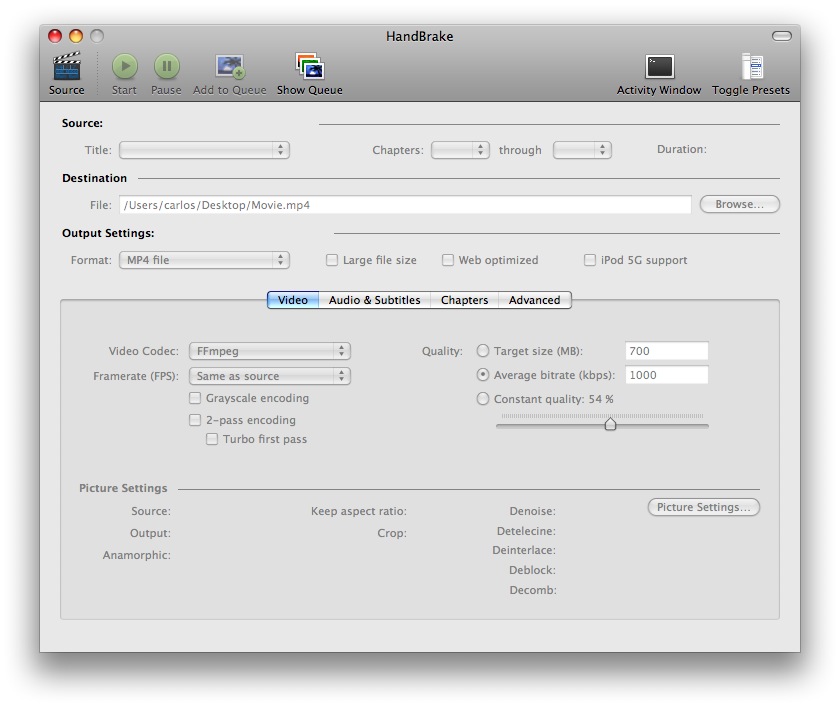Click the Pause toolbar icon
Image resolution: width=840 pixels, height=707 pixels.
[x=167, y=66]
